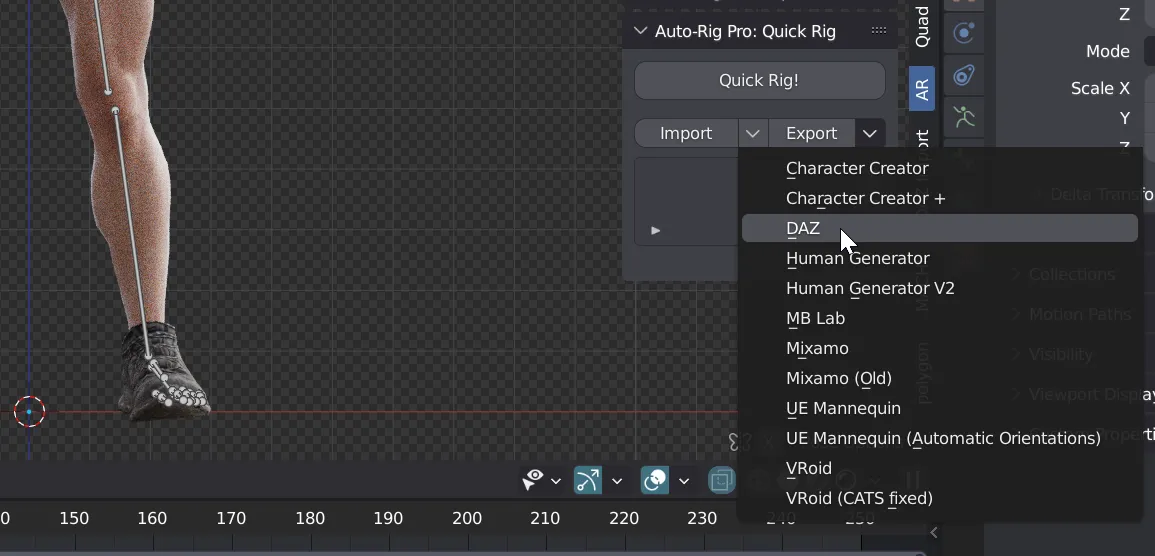The width and height of the screenshot is (1155, 556).
Task: Collapse the Auto-Rig Pro: Quick Rig panel
Action: 640,31
